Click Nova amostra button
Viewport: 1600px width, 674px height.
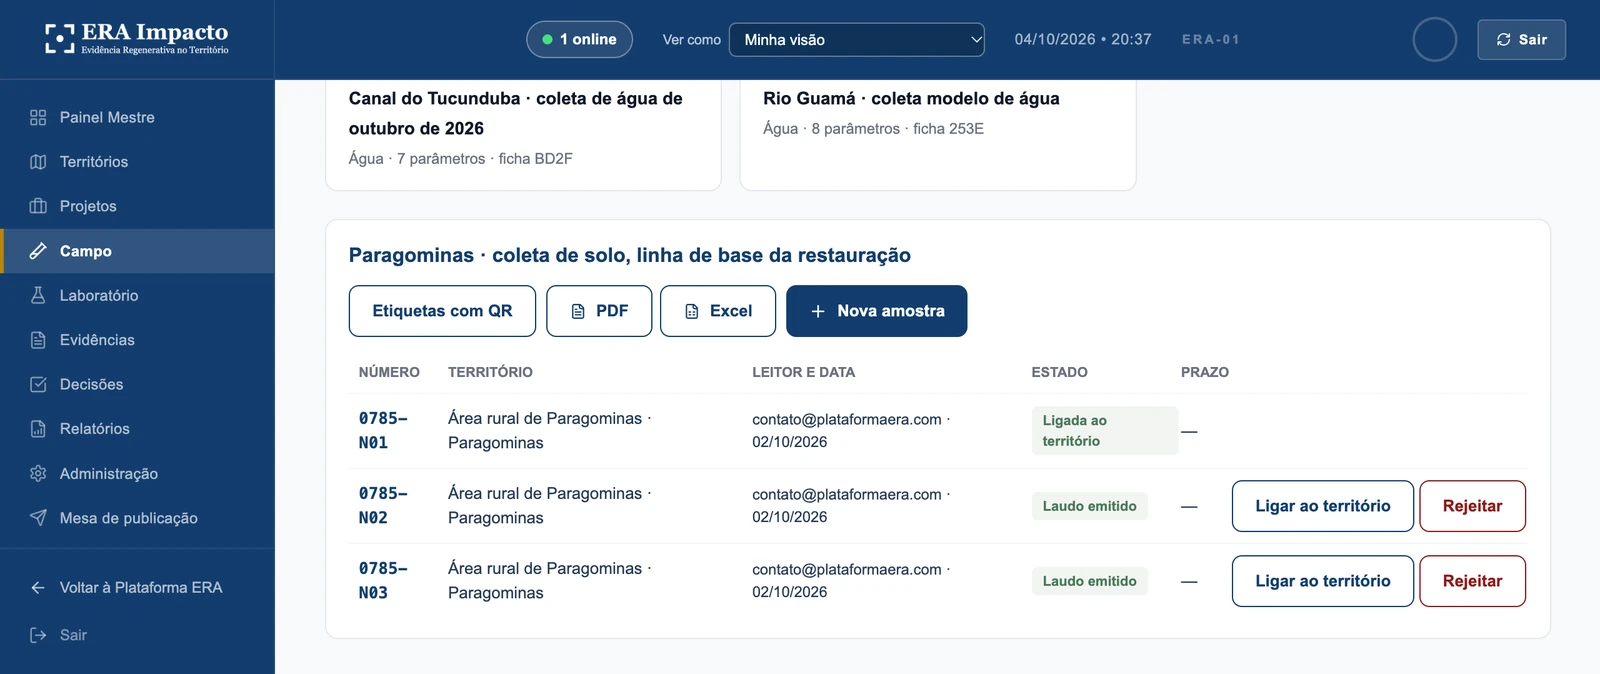point(877,311)
